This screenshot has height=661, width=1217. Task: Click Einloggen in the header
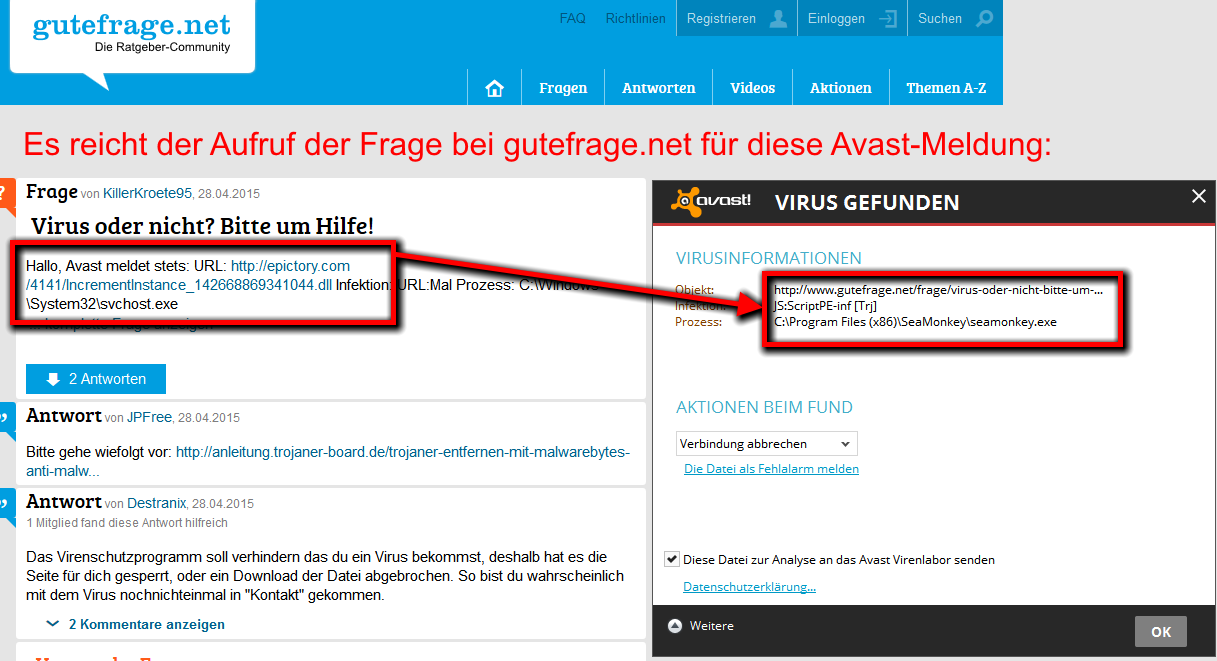click(836, 18)
